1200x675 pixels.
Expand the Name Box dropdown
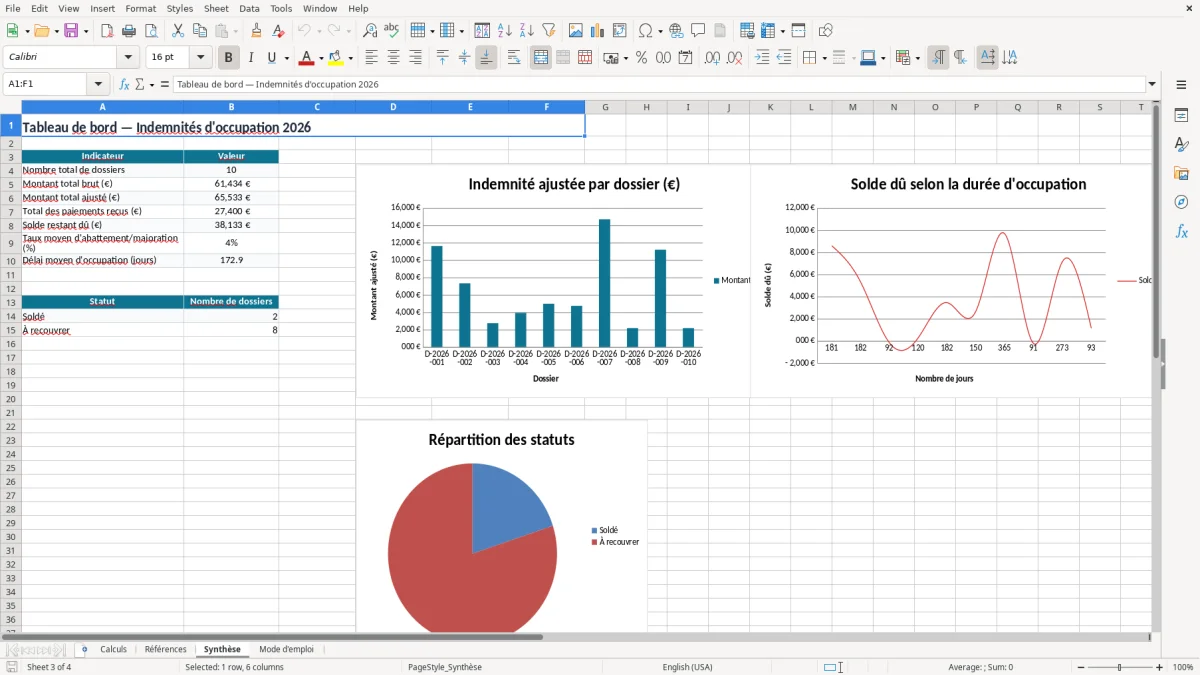(x=98, y=84)
